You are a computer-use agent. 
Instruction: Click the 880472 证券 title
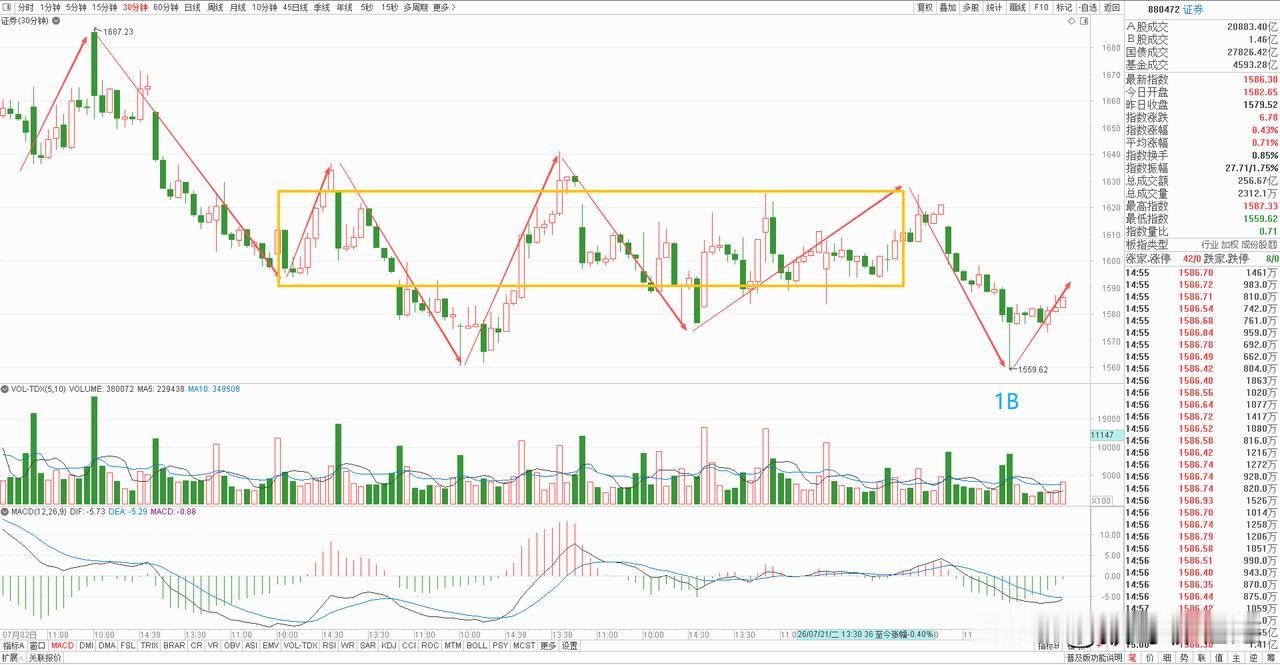point(1176,9)
